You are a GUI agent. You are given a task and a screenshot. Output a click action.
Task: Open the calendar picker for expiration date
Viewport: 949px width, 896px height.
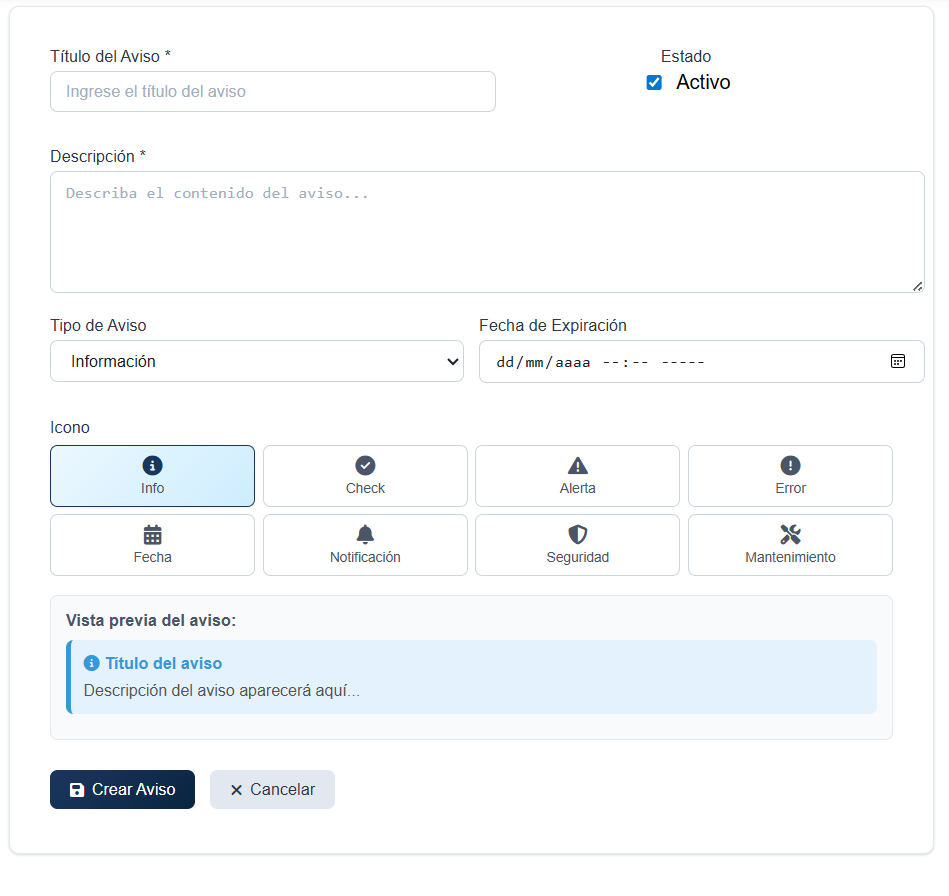pyautogui.click(x=898, y=361)
